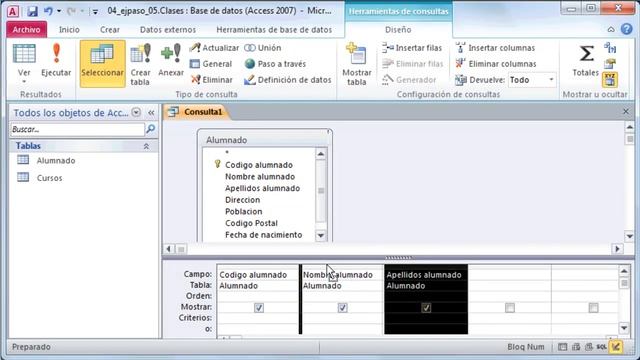Undo the last action
The height and width of the screenshot is (360, 640).
[x=48, y=11]
